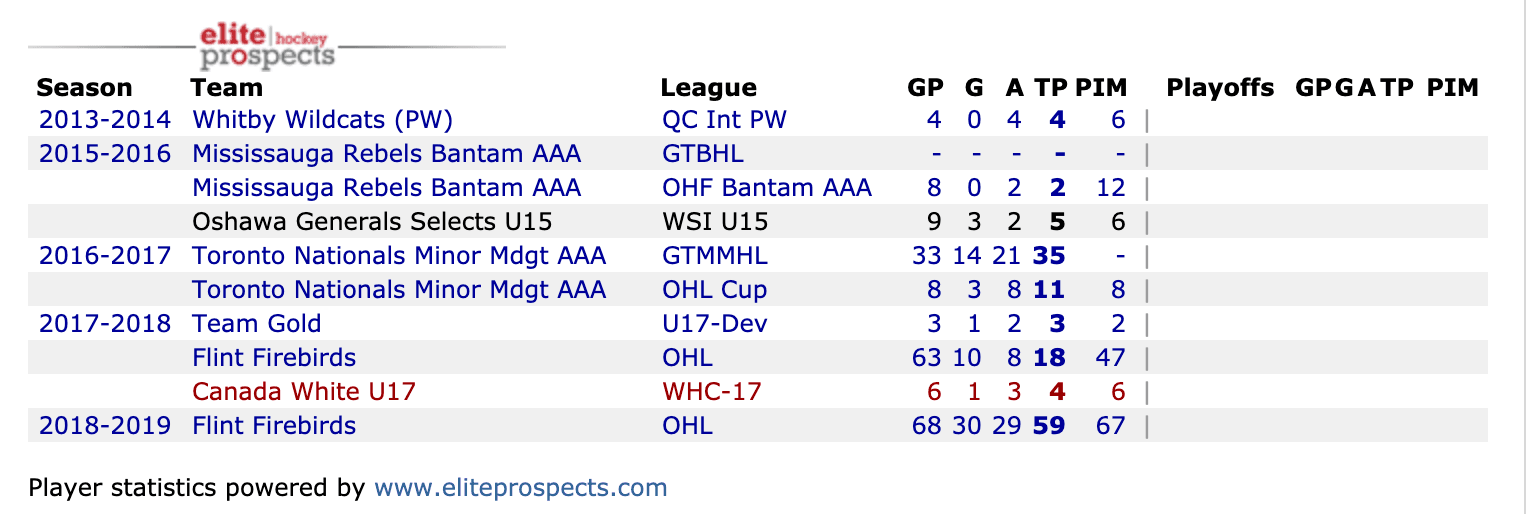Screen dimensions: 1526x514
Task: Click the GTMMHL league link
Action: (715, 256)
